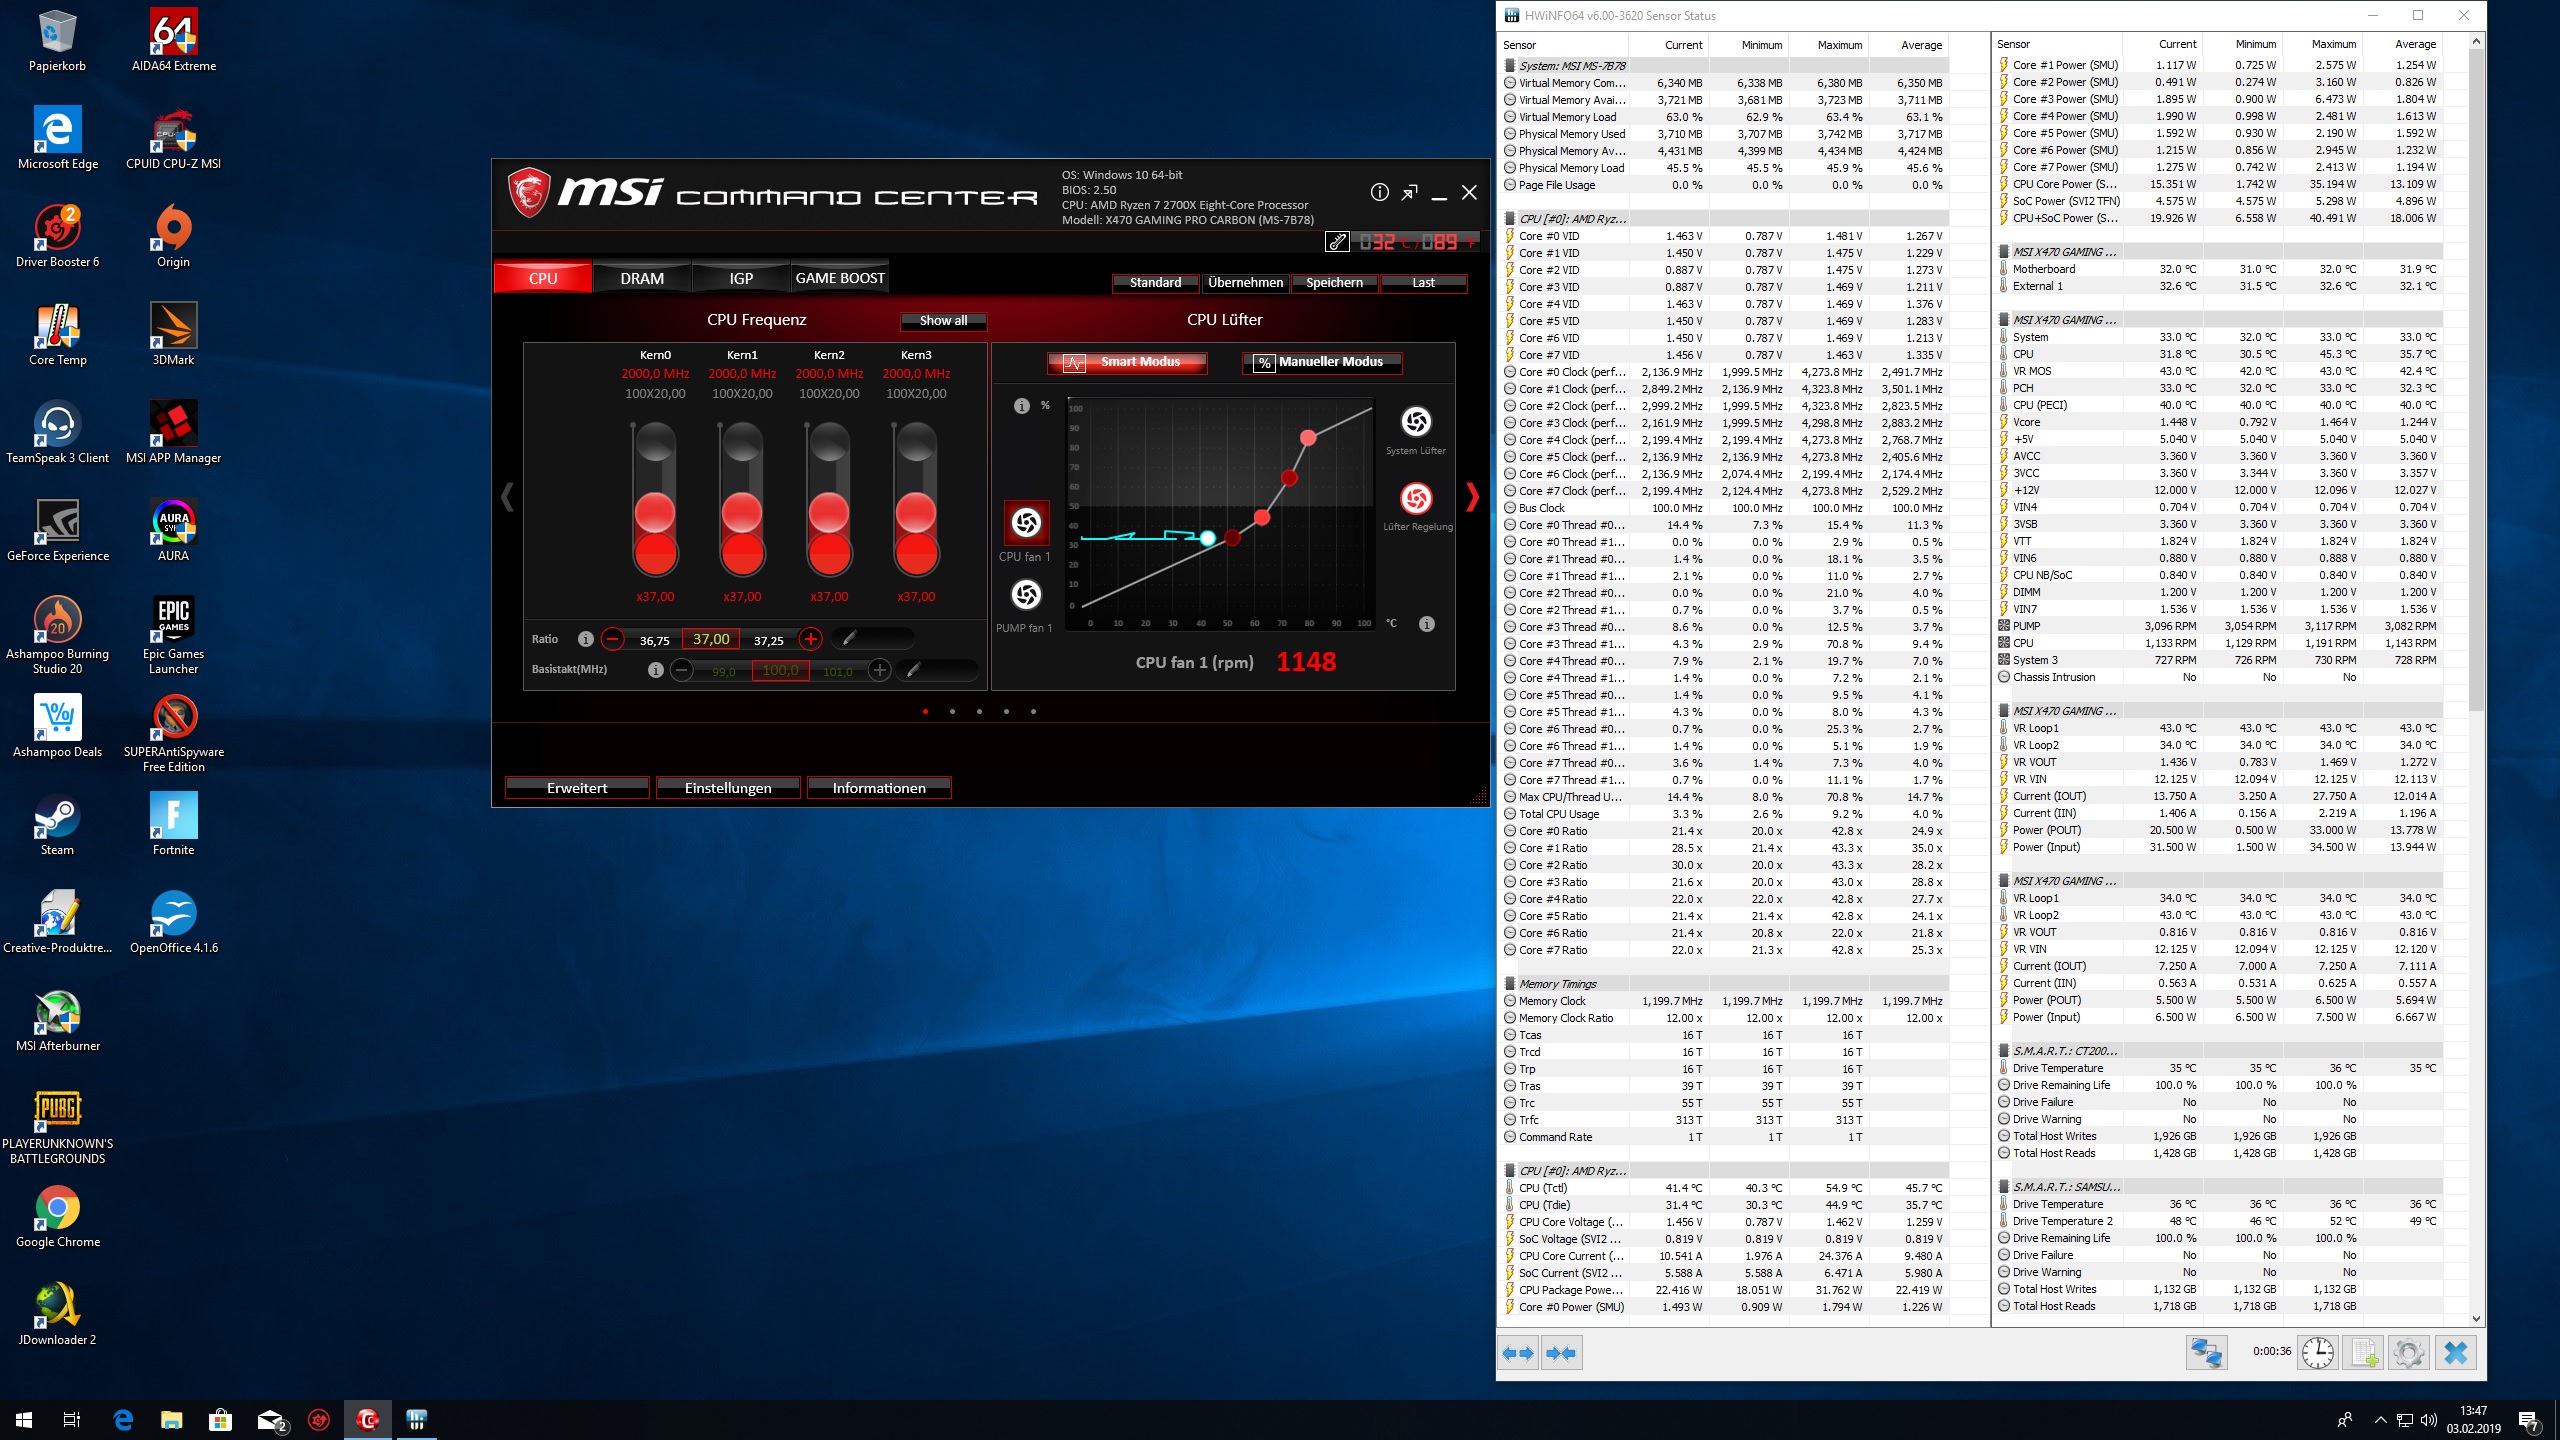
Task: Reset HWiNFO min/max clock button
Action: point(2317,1353)
